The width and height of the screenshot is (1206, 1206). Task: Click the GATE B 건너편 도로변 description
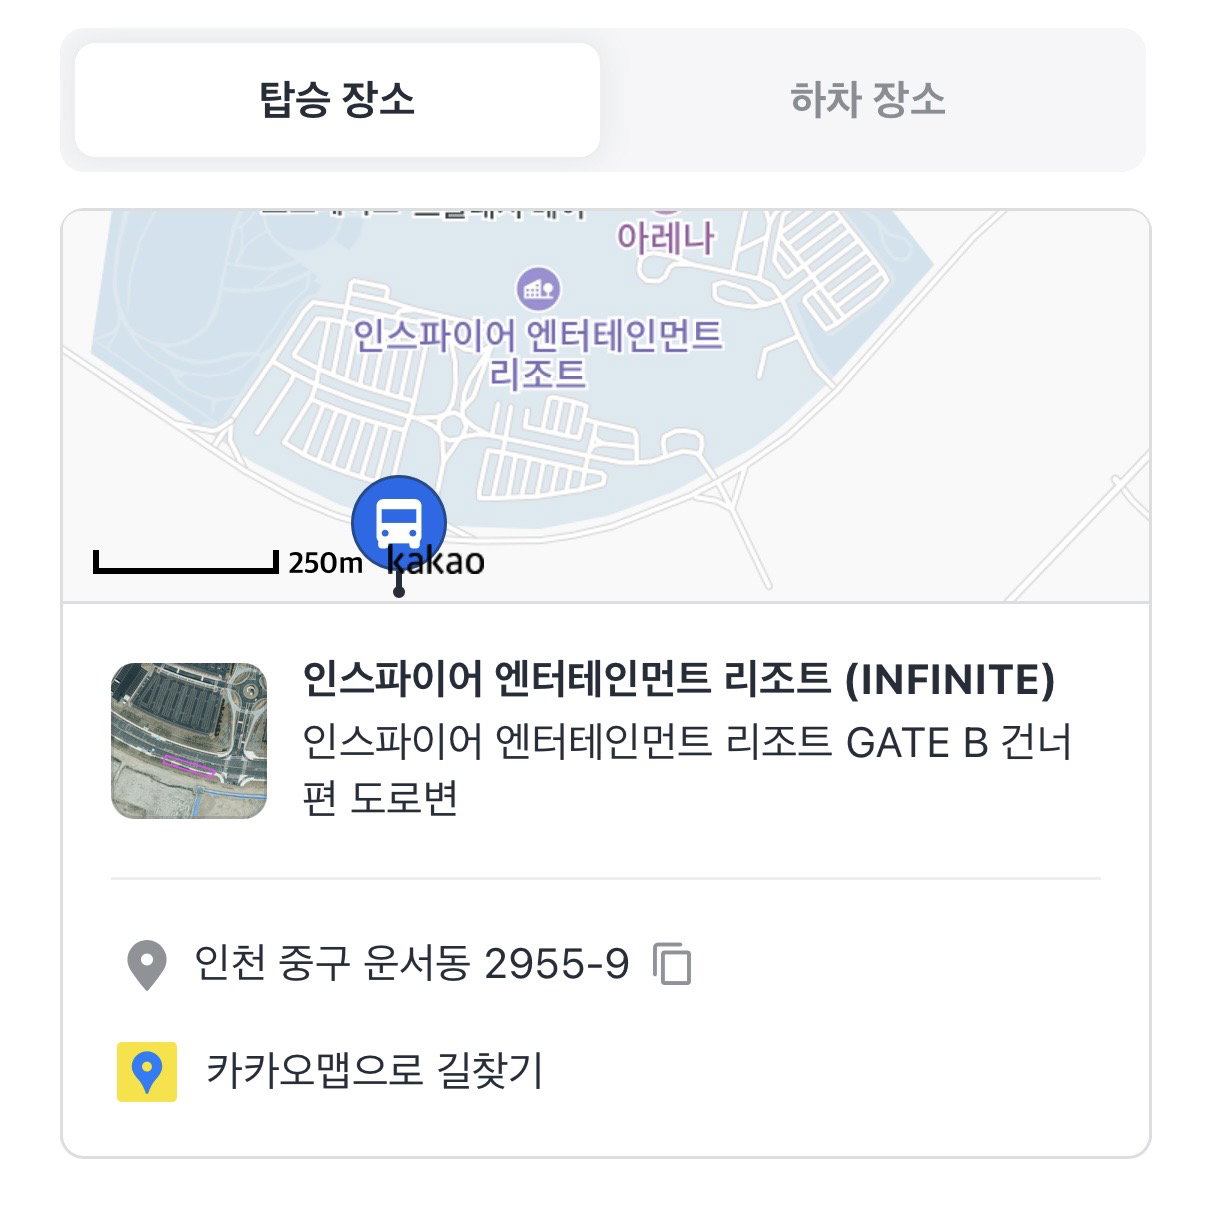(687, 770)
